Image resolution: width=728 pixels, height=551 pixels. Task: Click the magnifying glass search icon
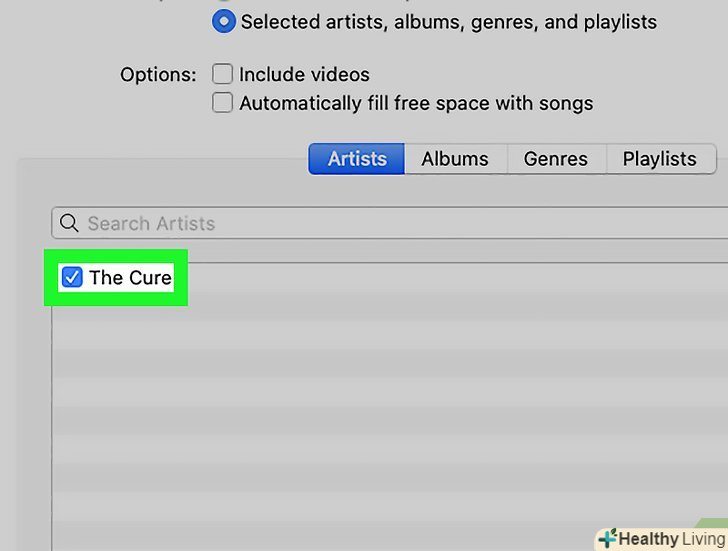(x=69, y=223)
